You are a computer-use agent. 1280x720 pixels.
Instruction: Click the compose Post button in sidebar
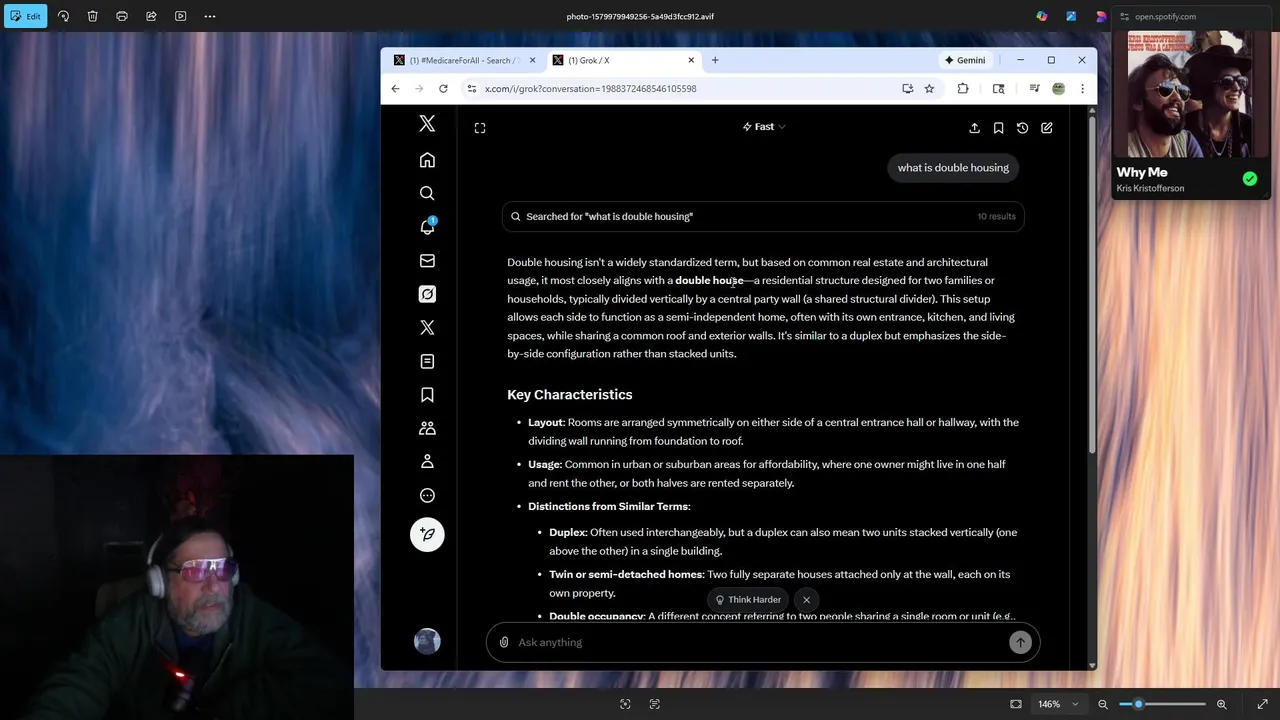[x=427, y=534]
